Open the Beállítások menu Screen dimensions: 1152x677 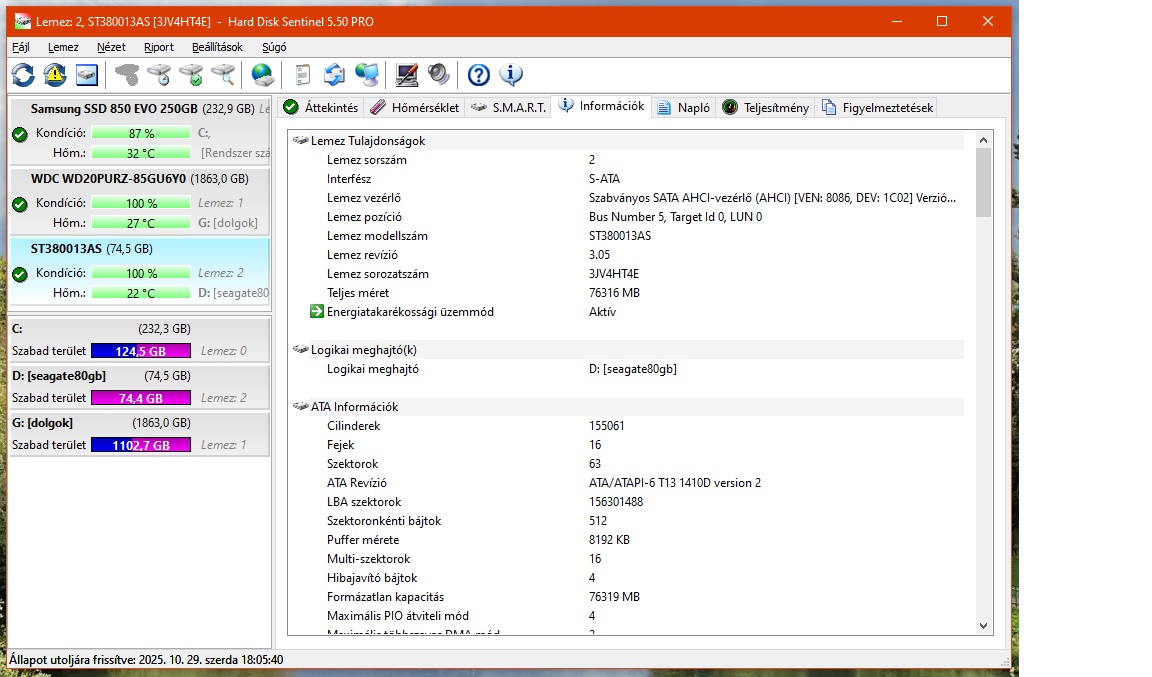217,47
